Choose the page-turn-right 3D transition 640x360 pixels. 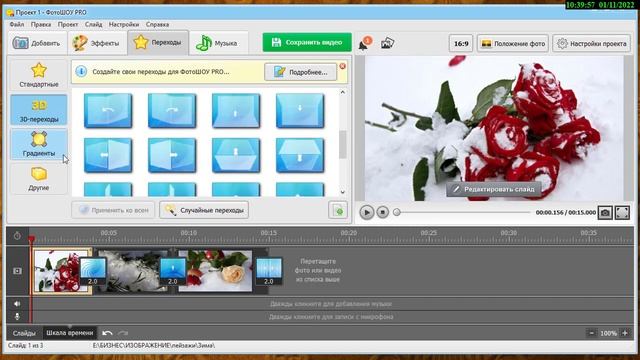pyautogui.click(x=172, y=111)
